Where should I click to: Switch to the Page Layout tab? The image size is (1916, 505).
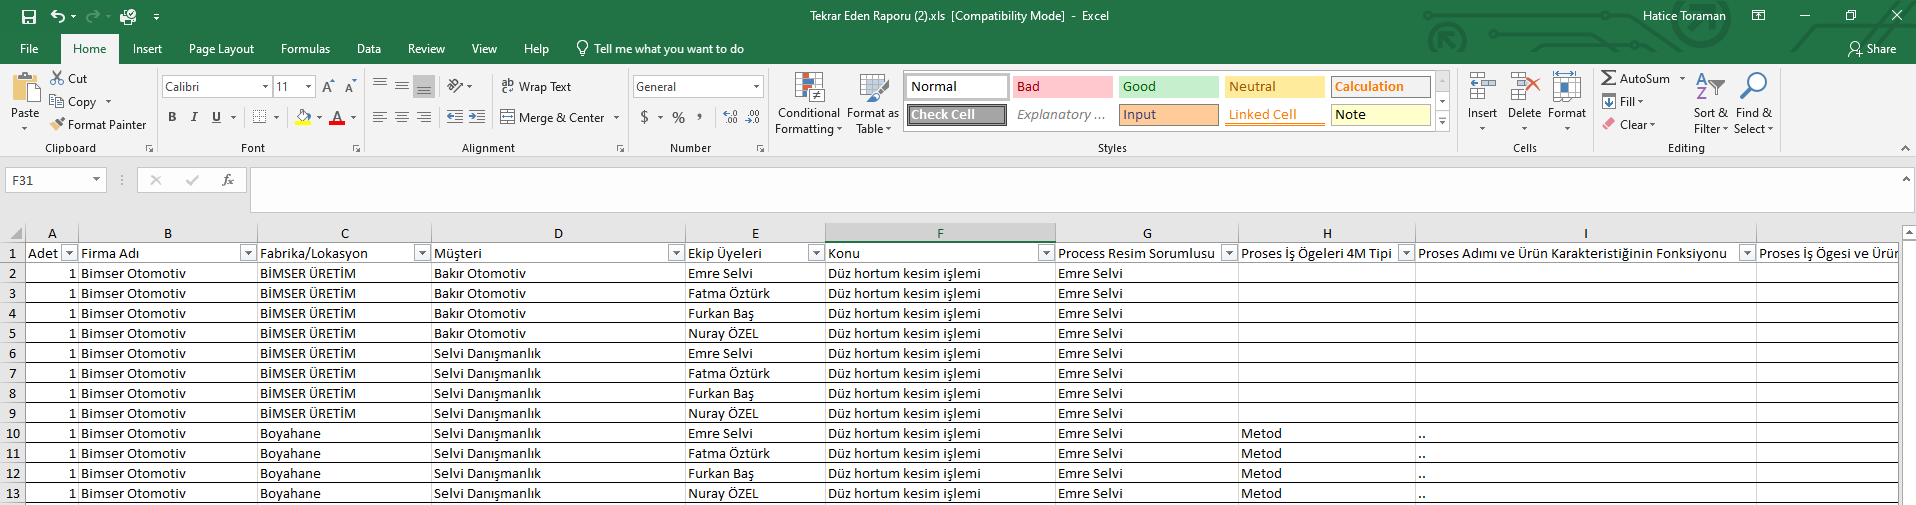[x=221, y=49]
